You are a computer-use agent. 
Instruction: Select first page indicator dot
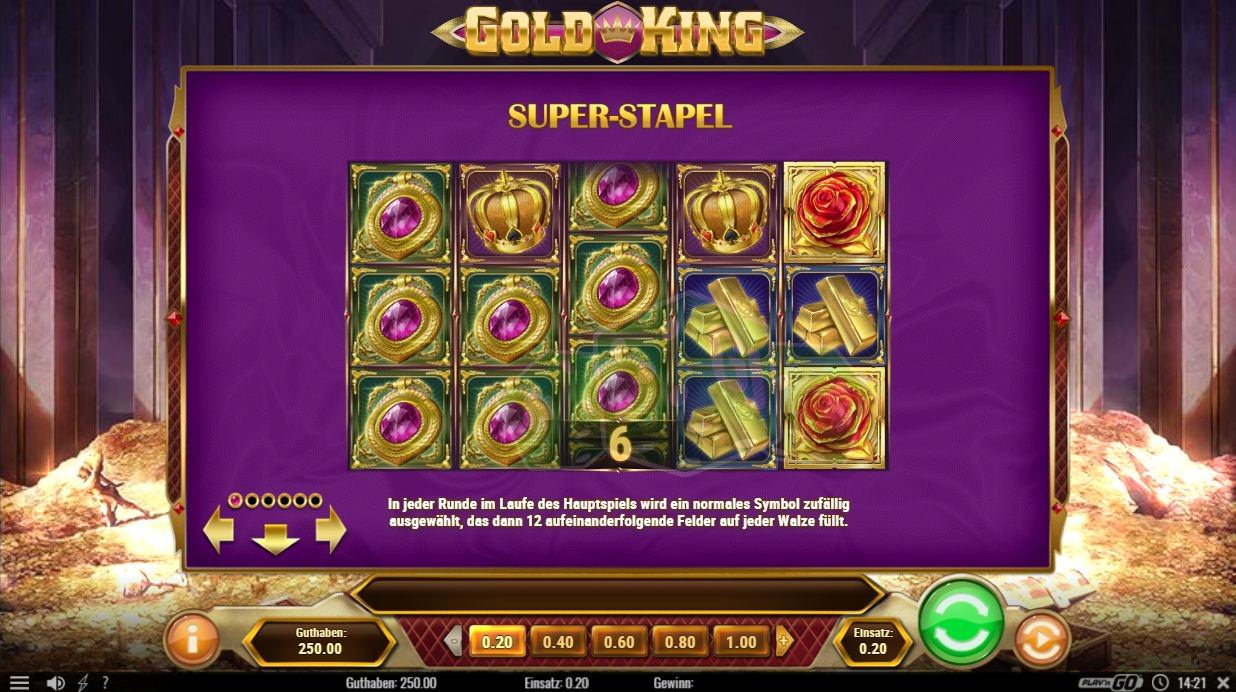(x=236, y=500)
